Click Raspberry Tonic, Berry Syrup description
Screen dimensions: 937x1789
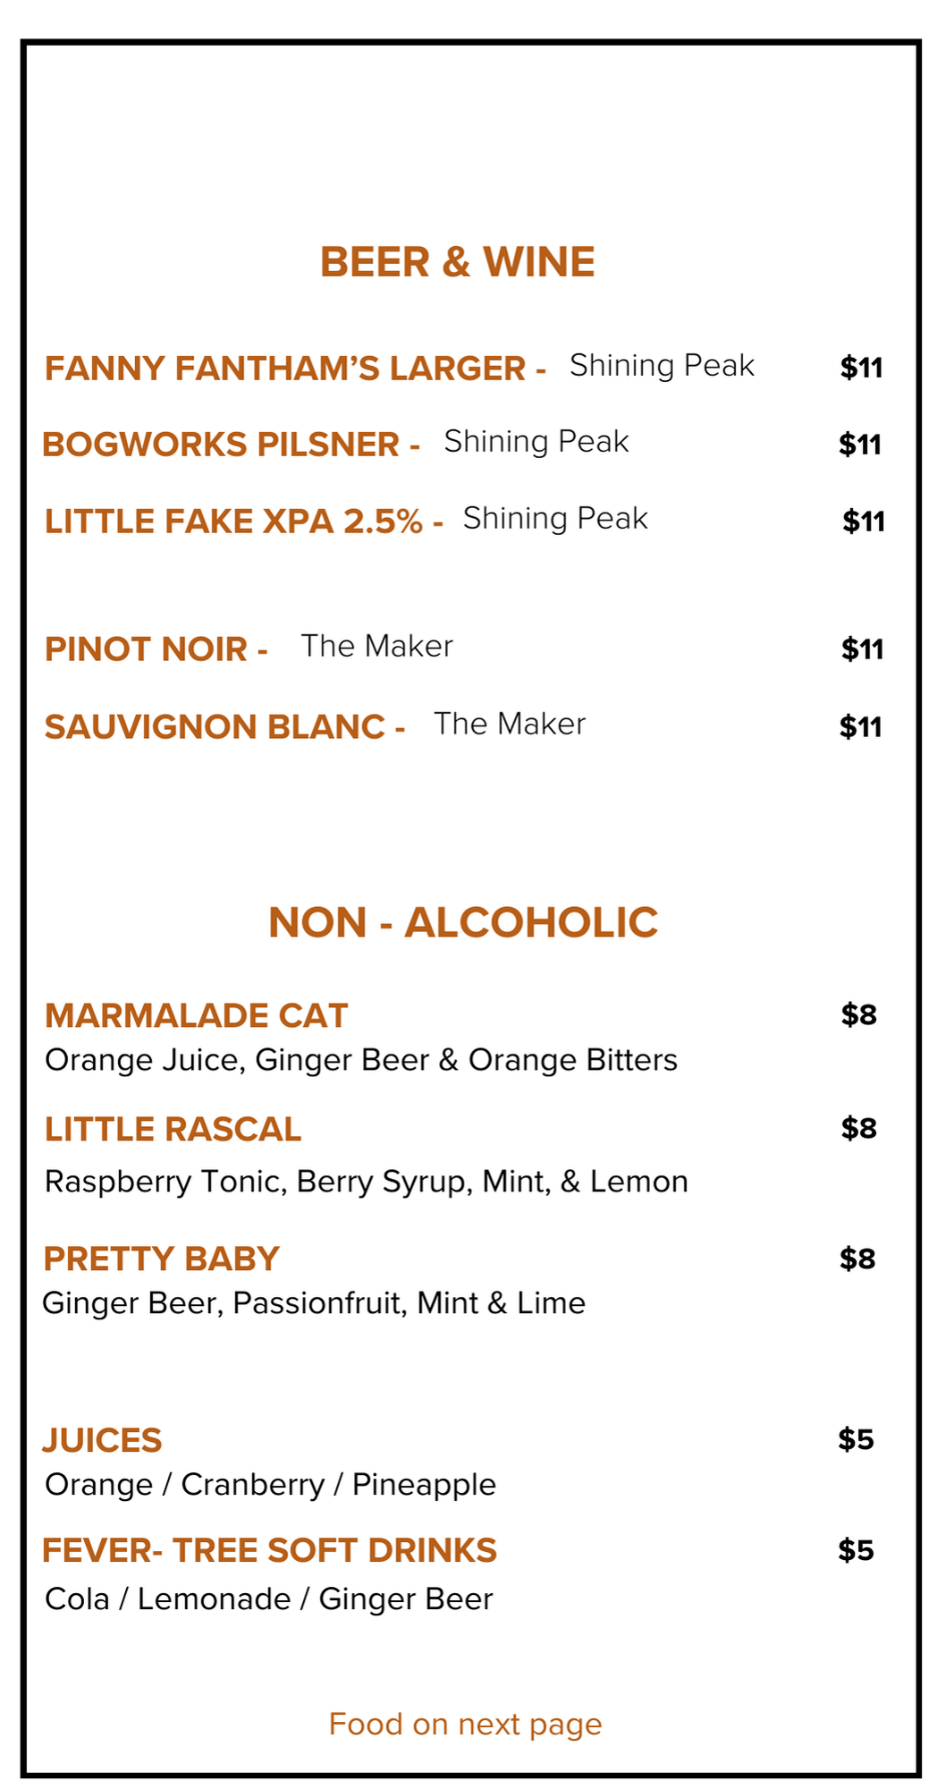point(366,1182)
